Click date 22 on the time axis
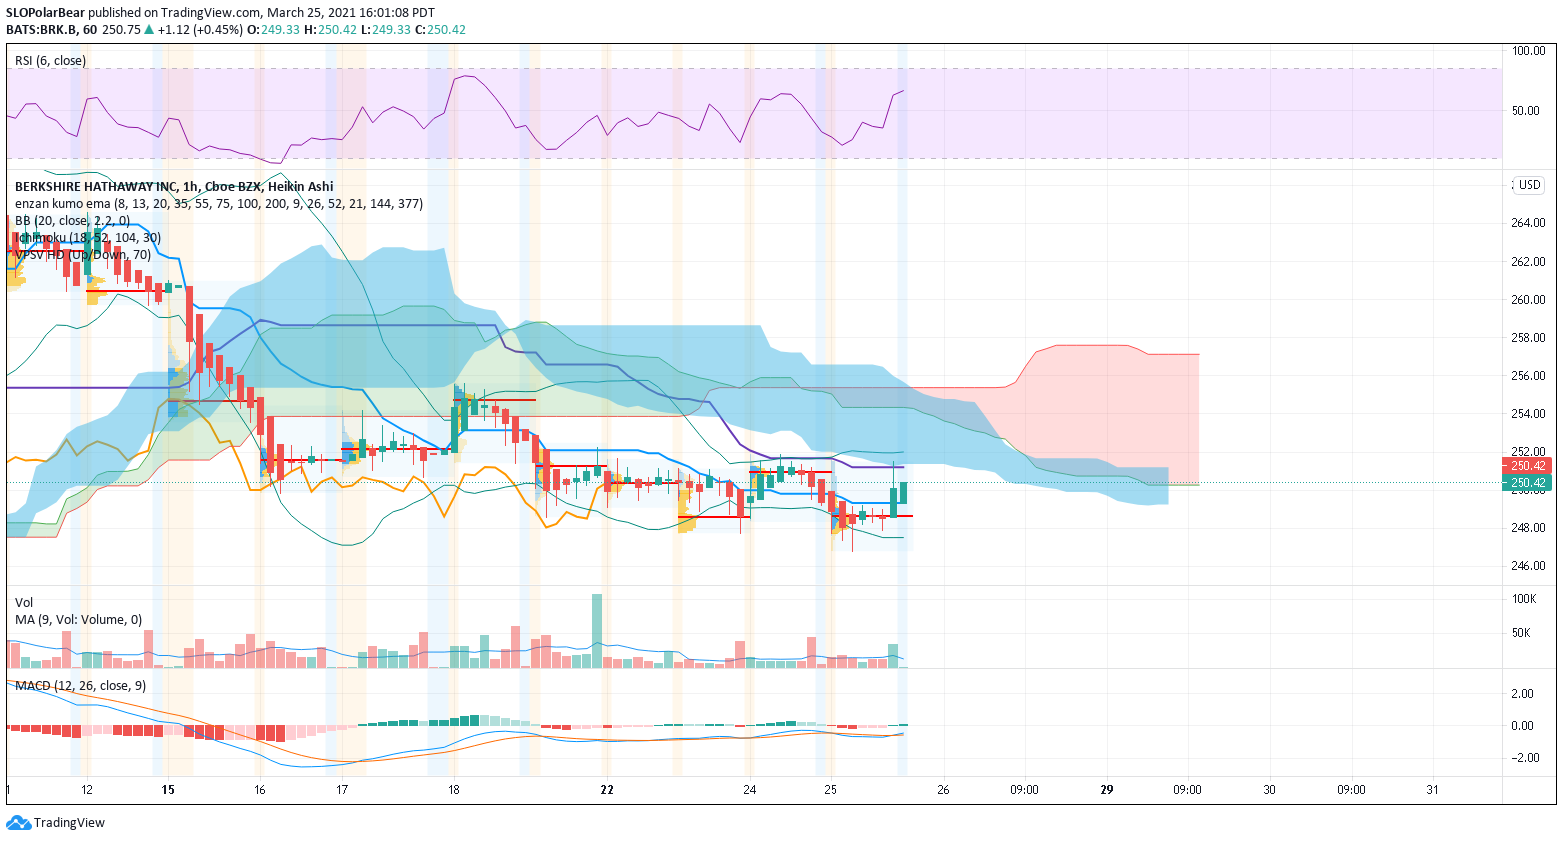The height and width of the screenshot is (841, 1563). [607, 790]
